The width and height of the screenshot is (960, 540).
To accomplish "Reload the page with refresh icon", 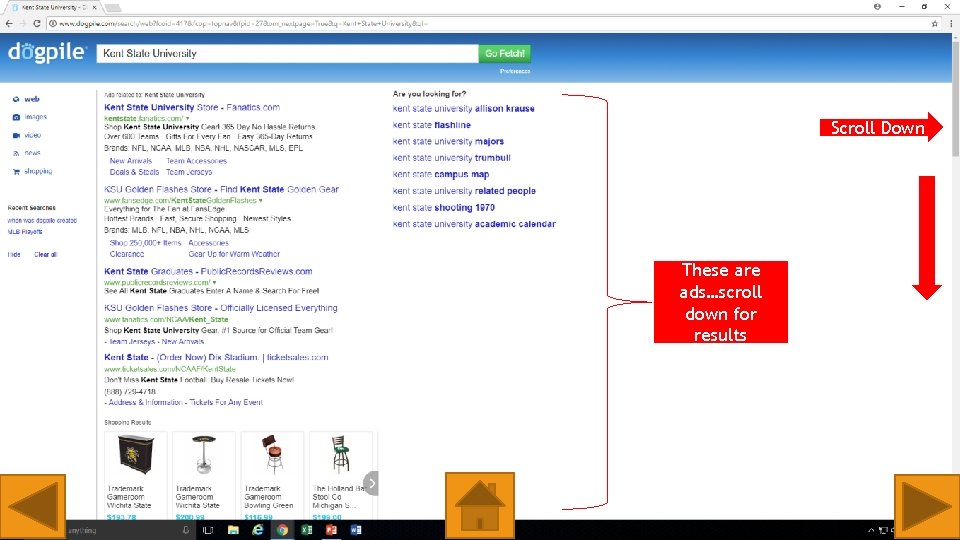I will [x=37, y=23].
